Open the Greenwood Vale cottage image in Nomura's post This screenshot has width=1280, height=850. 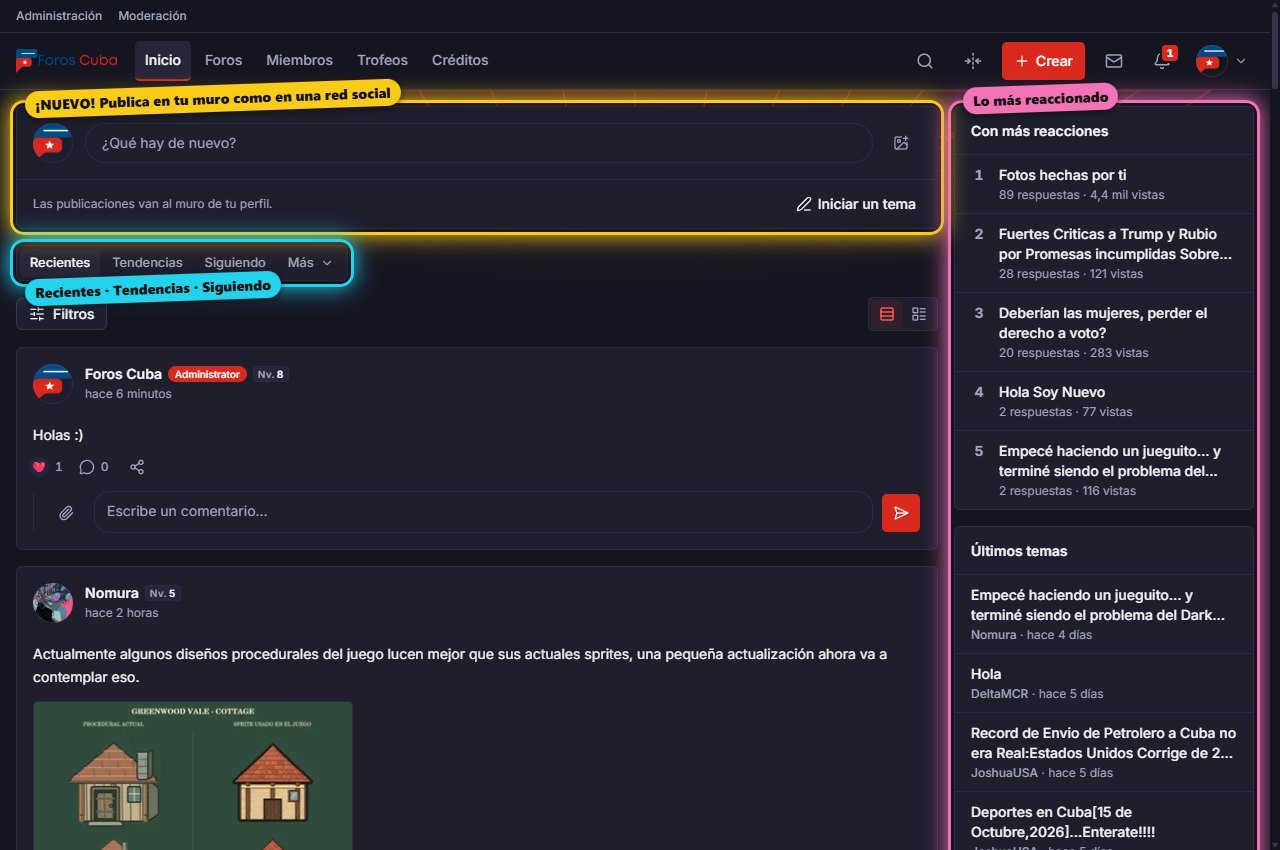coord(193,776)
